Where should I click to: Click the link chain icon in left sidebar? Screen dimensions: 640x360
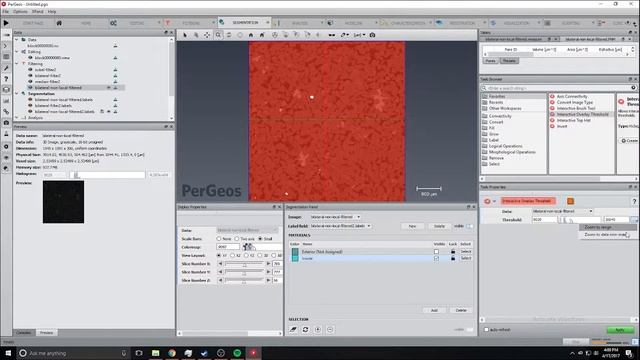coord(6,111)
